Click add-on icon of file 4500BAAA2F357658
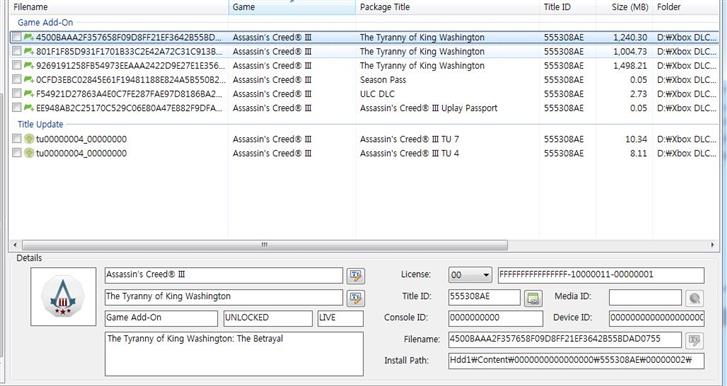The width and height of the screenshot is (727, 386). (29, 37)
